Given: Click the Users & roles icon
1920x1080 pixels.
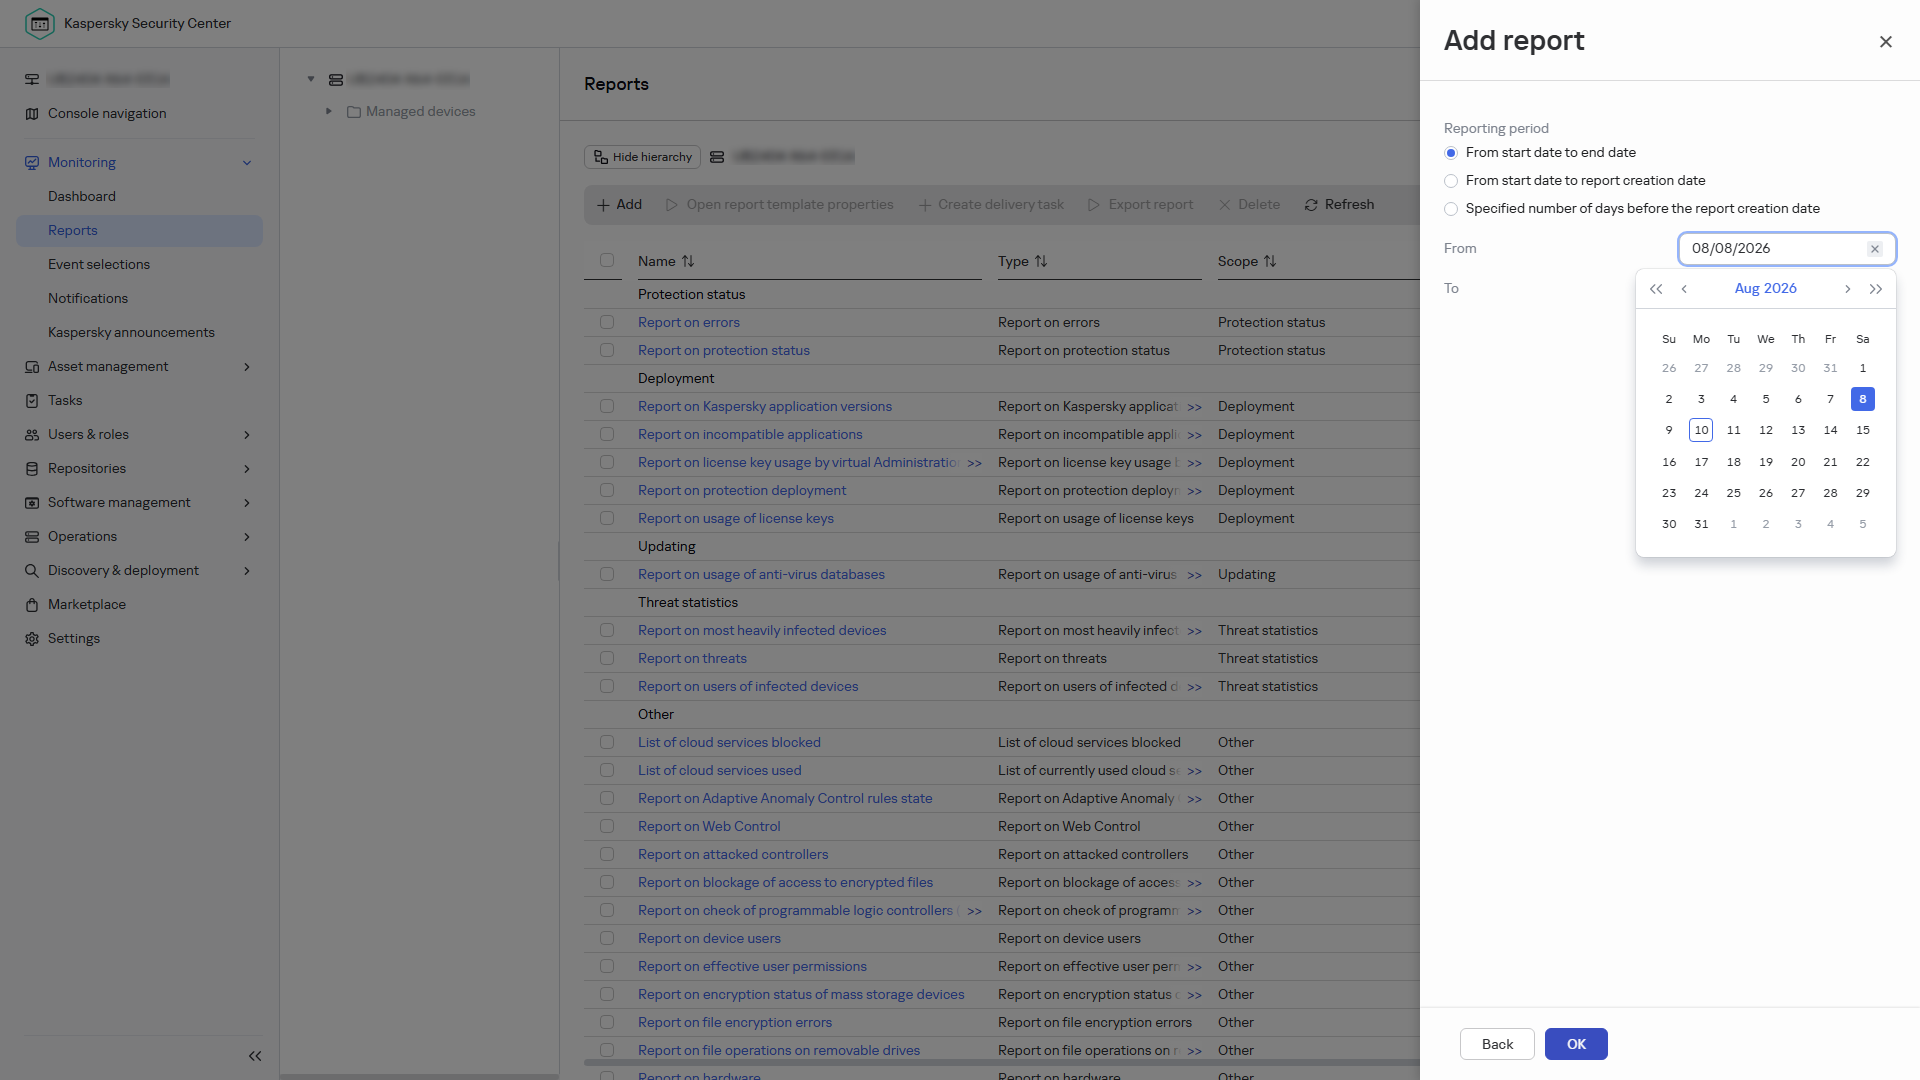Looking at the screenshot, I should tap(32, 435).
